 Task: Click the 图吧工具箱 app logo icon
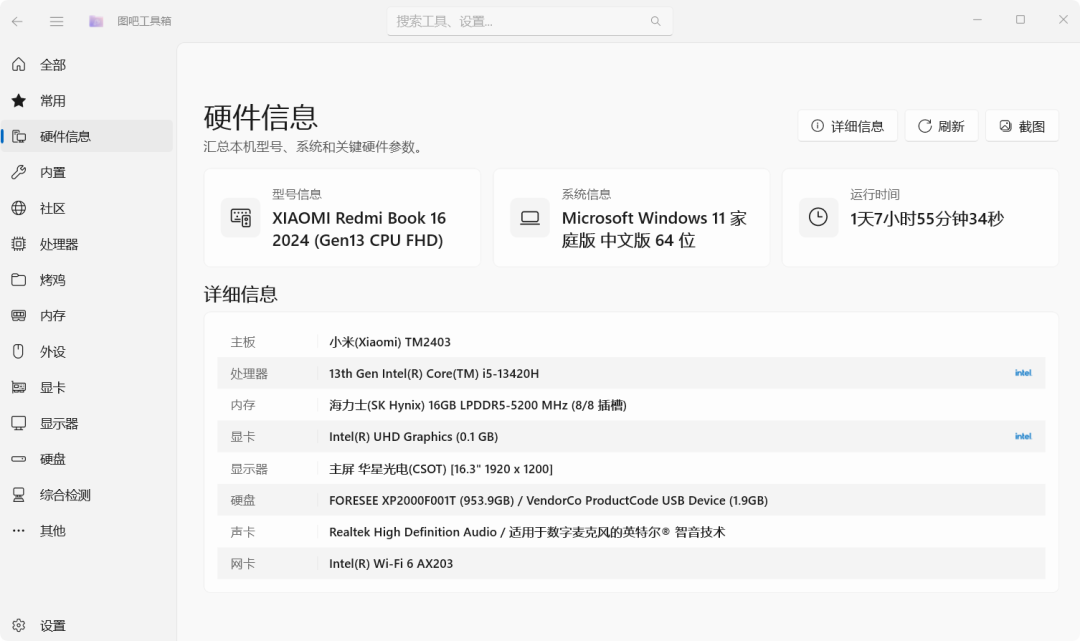96,21
